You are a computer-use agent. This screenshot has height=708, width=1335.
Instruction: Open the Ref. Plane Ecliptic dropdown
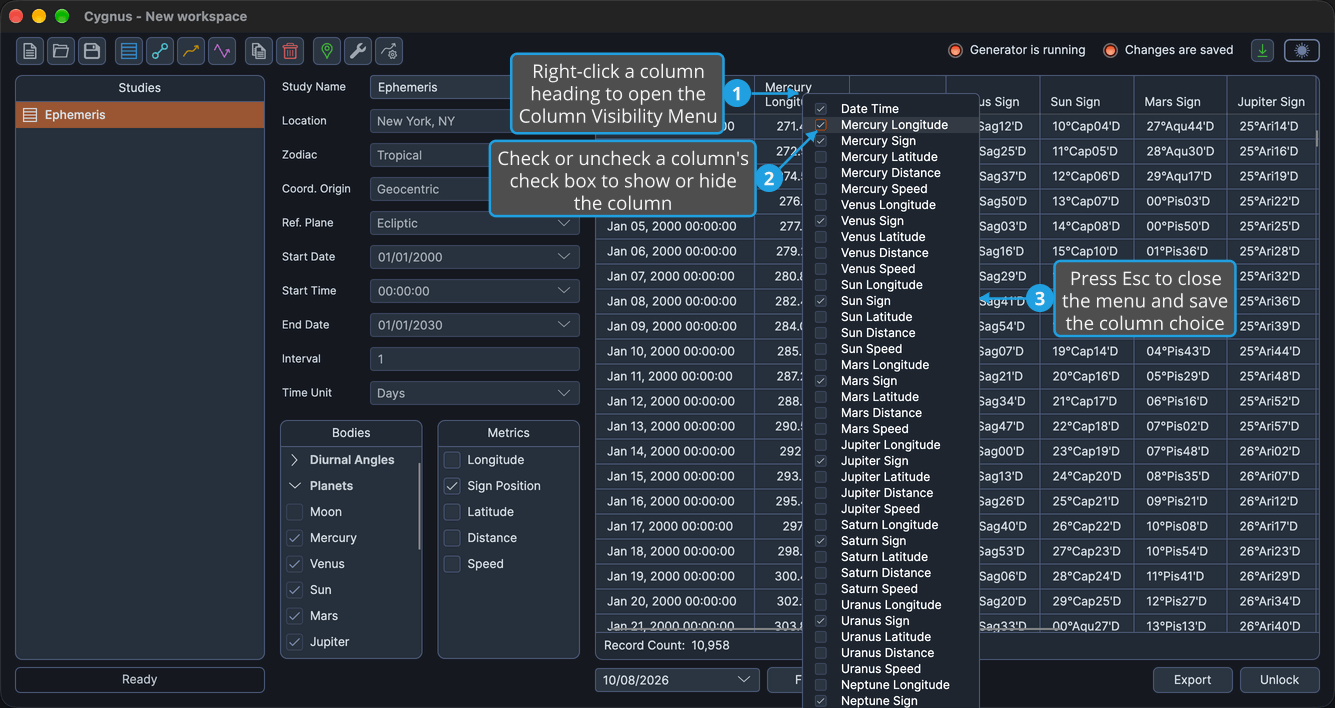475,223
